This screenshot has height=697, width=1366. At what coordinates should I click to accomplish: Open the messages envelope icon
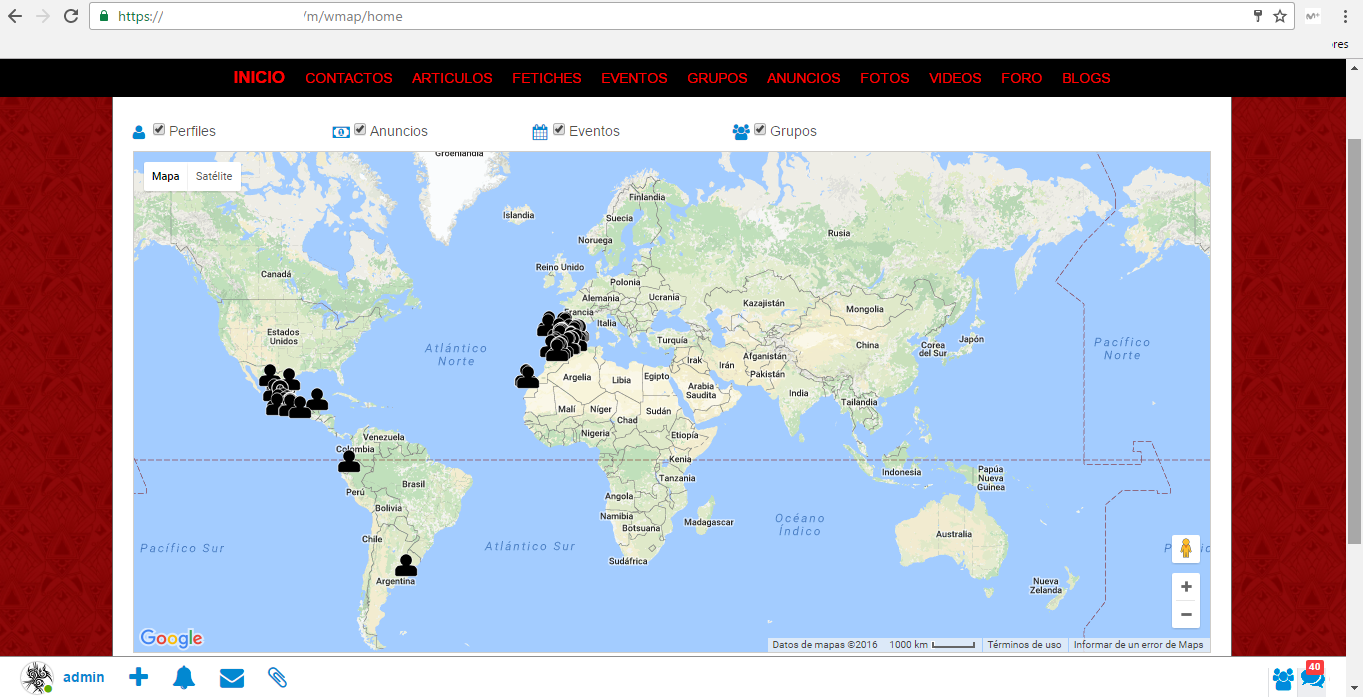pyautogui.click(x=232, y=678)
